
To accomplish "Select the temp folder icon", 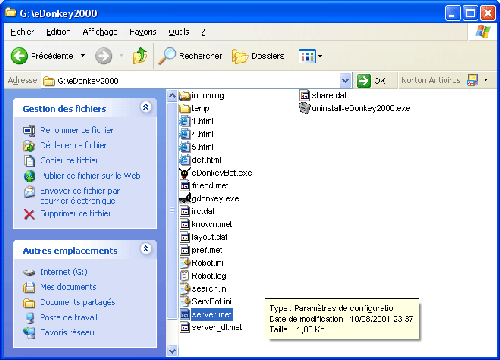I will point(185,108).
